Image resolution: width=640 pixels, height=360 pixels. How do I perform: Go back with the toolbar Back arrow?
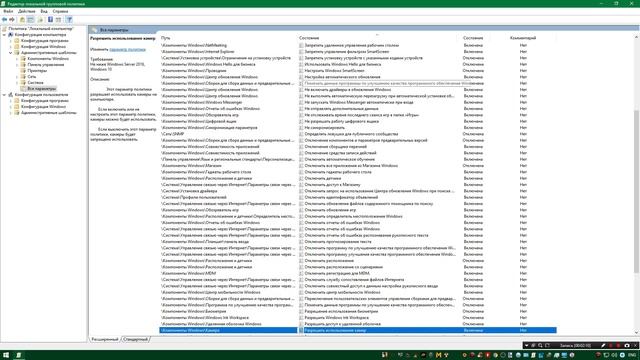coord(4,20)
